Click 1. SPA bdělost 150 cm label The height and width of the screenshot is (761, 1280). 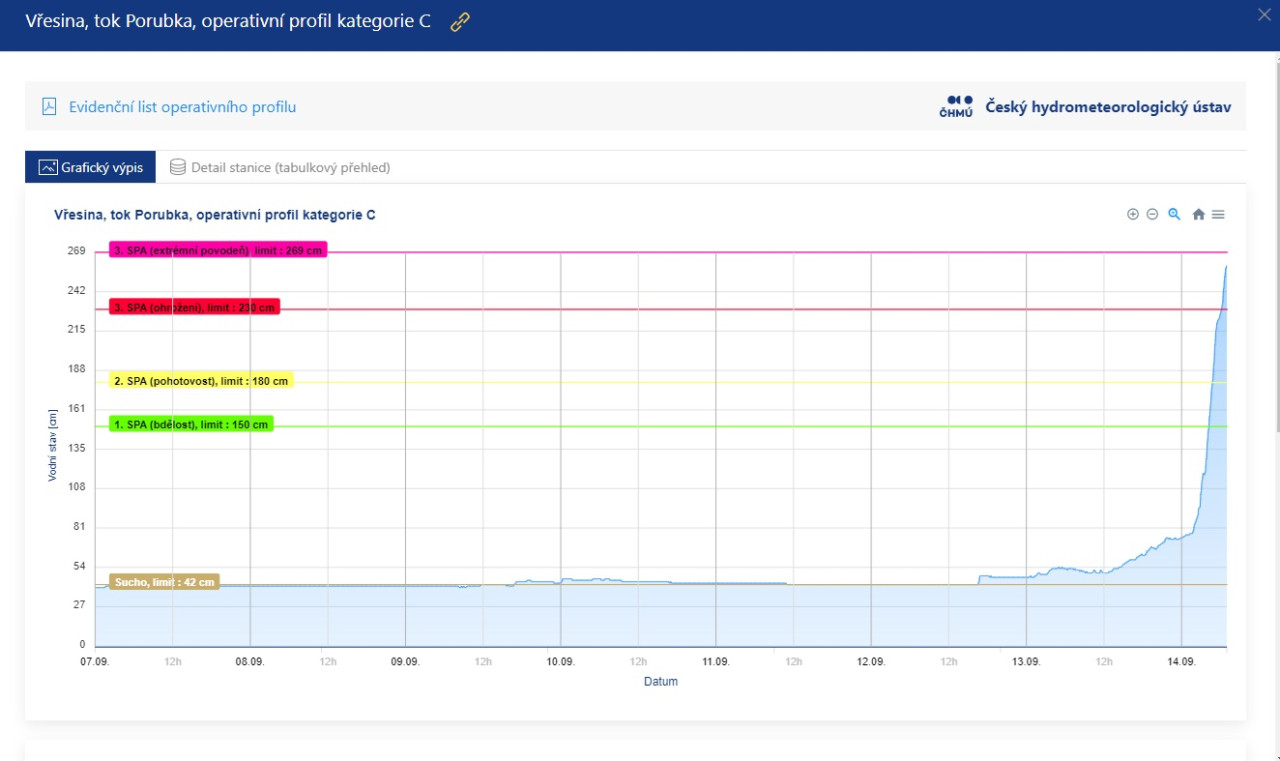pyautogui.click(x=191, y=424)
